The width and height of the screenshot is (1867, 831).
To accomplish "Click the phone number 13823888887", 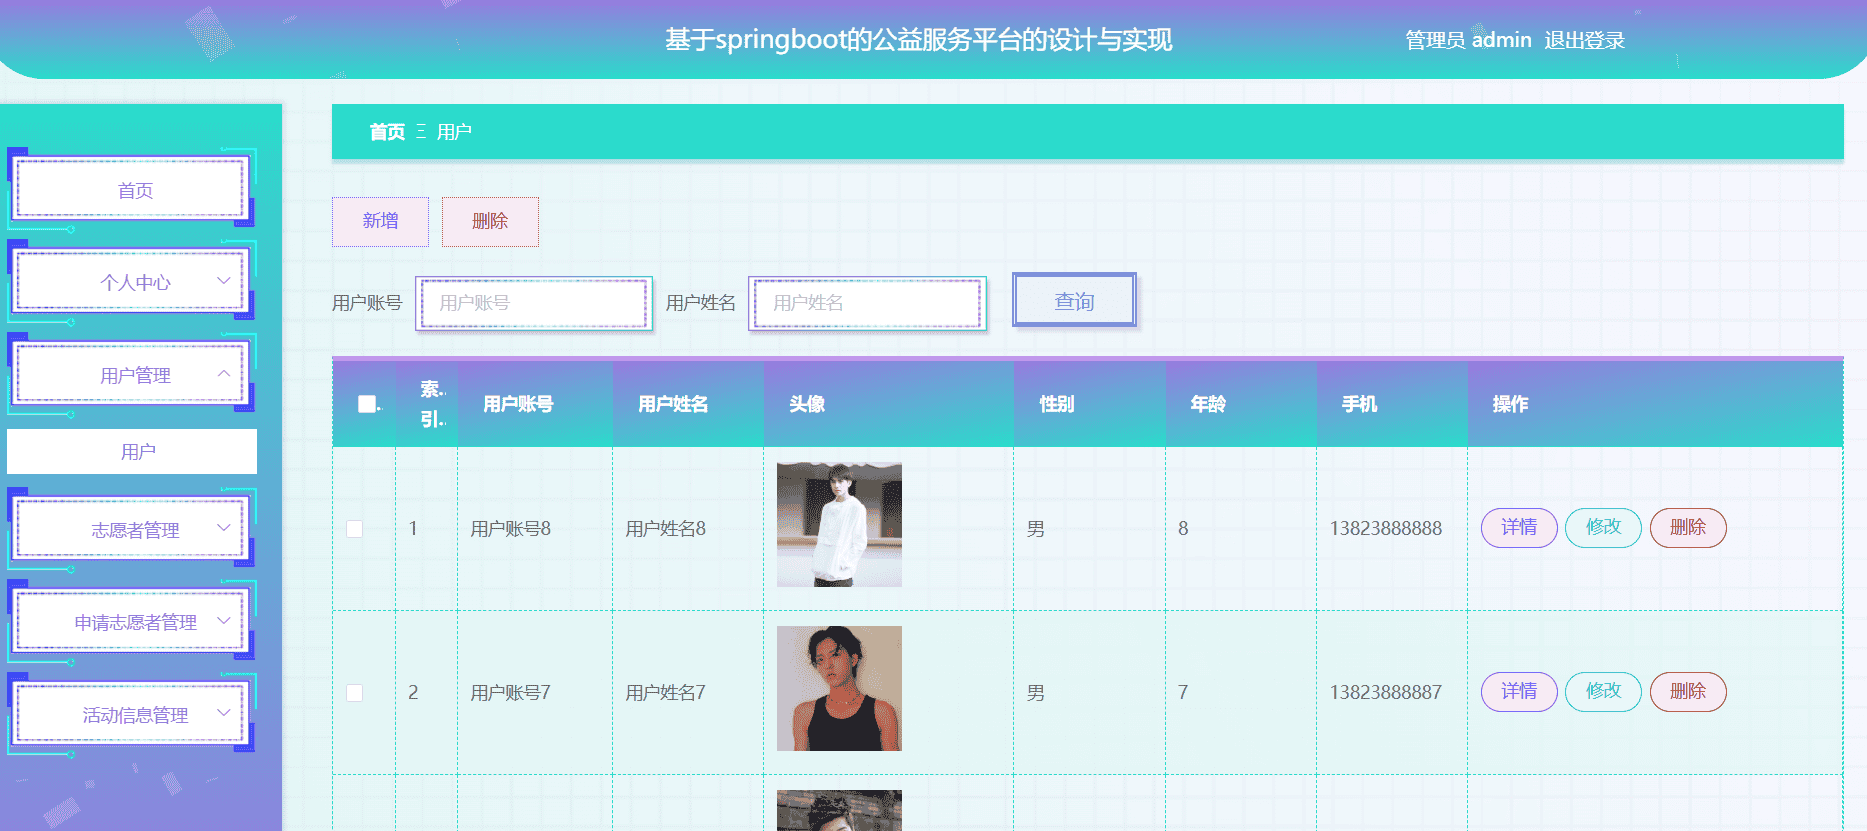I will (x=1386, y=693).
